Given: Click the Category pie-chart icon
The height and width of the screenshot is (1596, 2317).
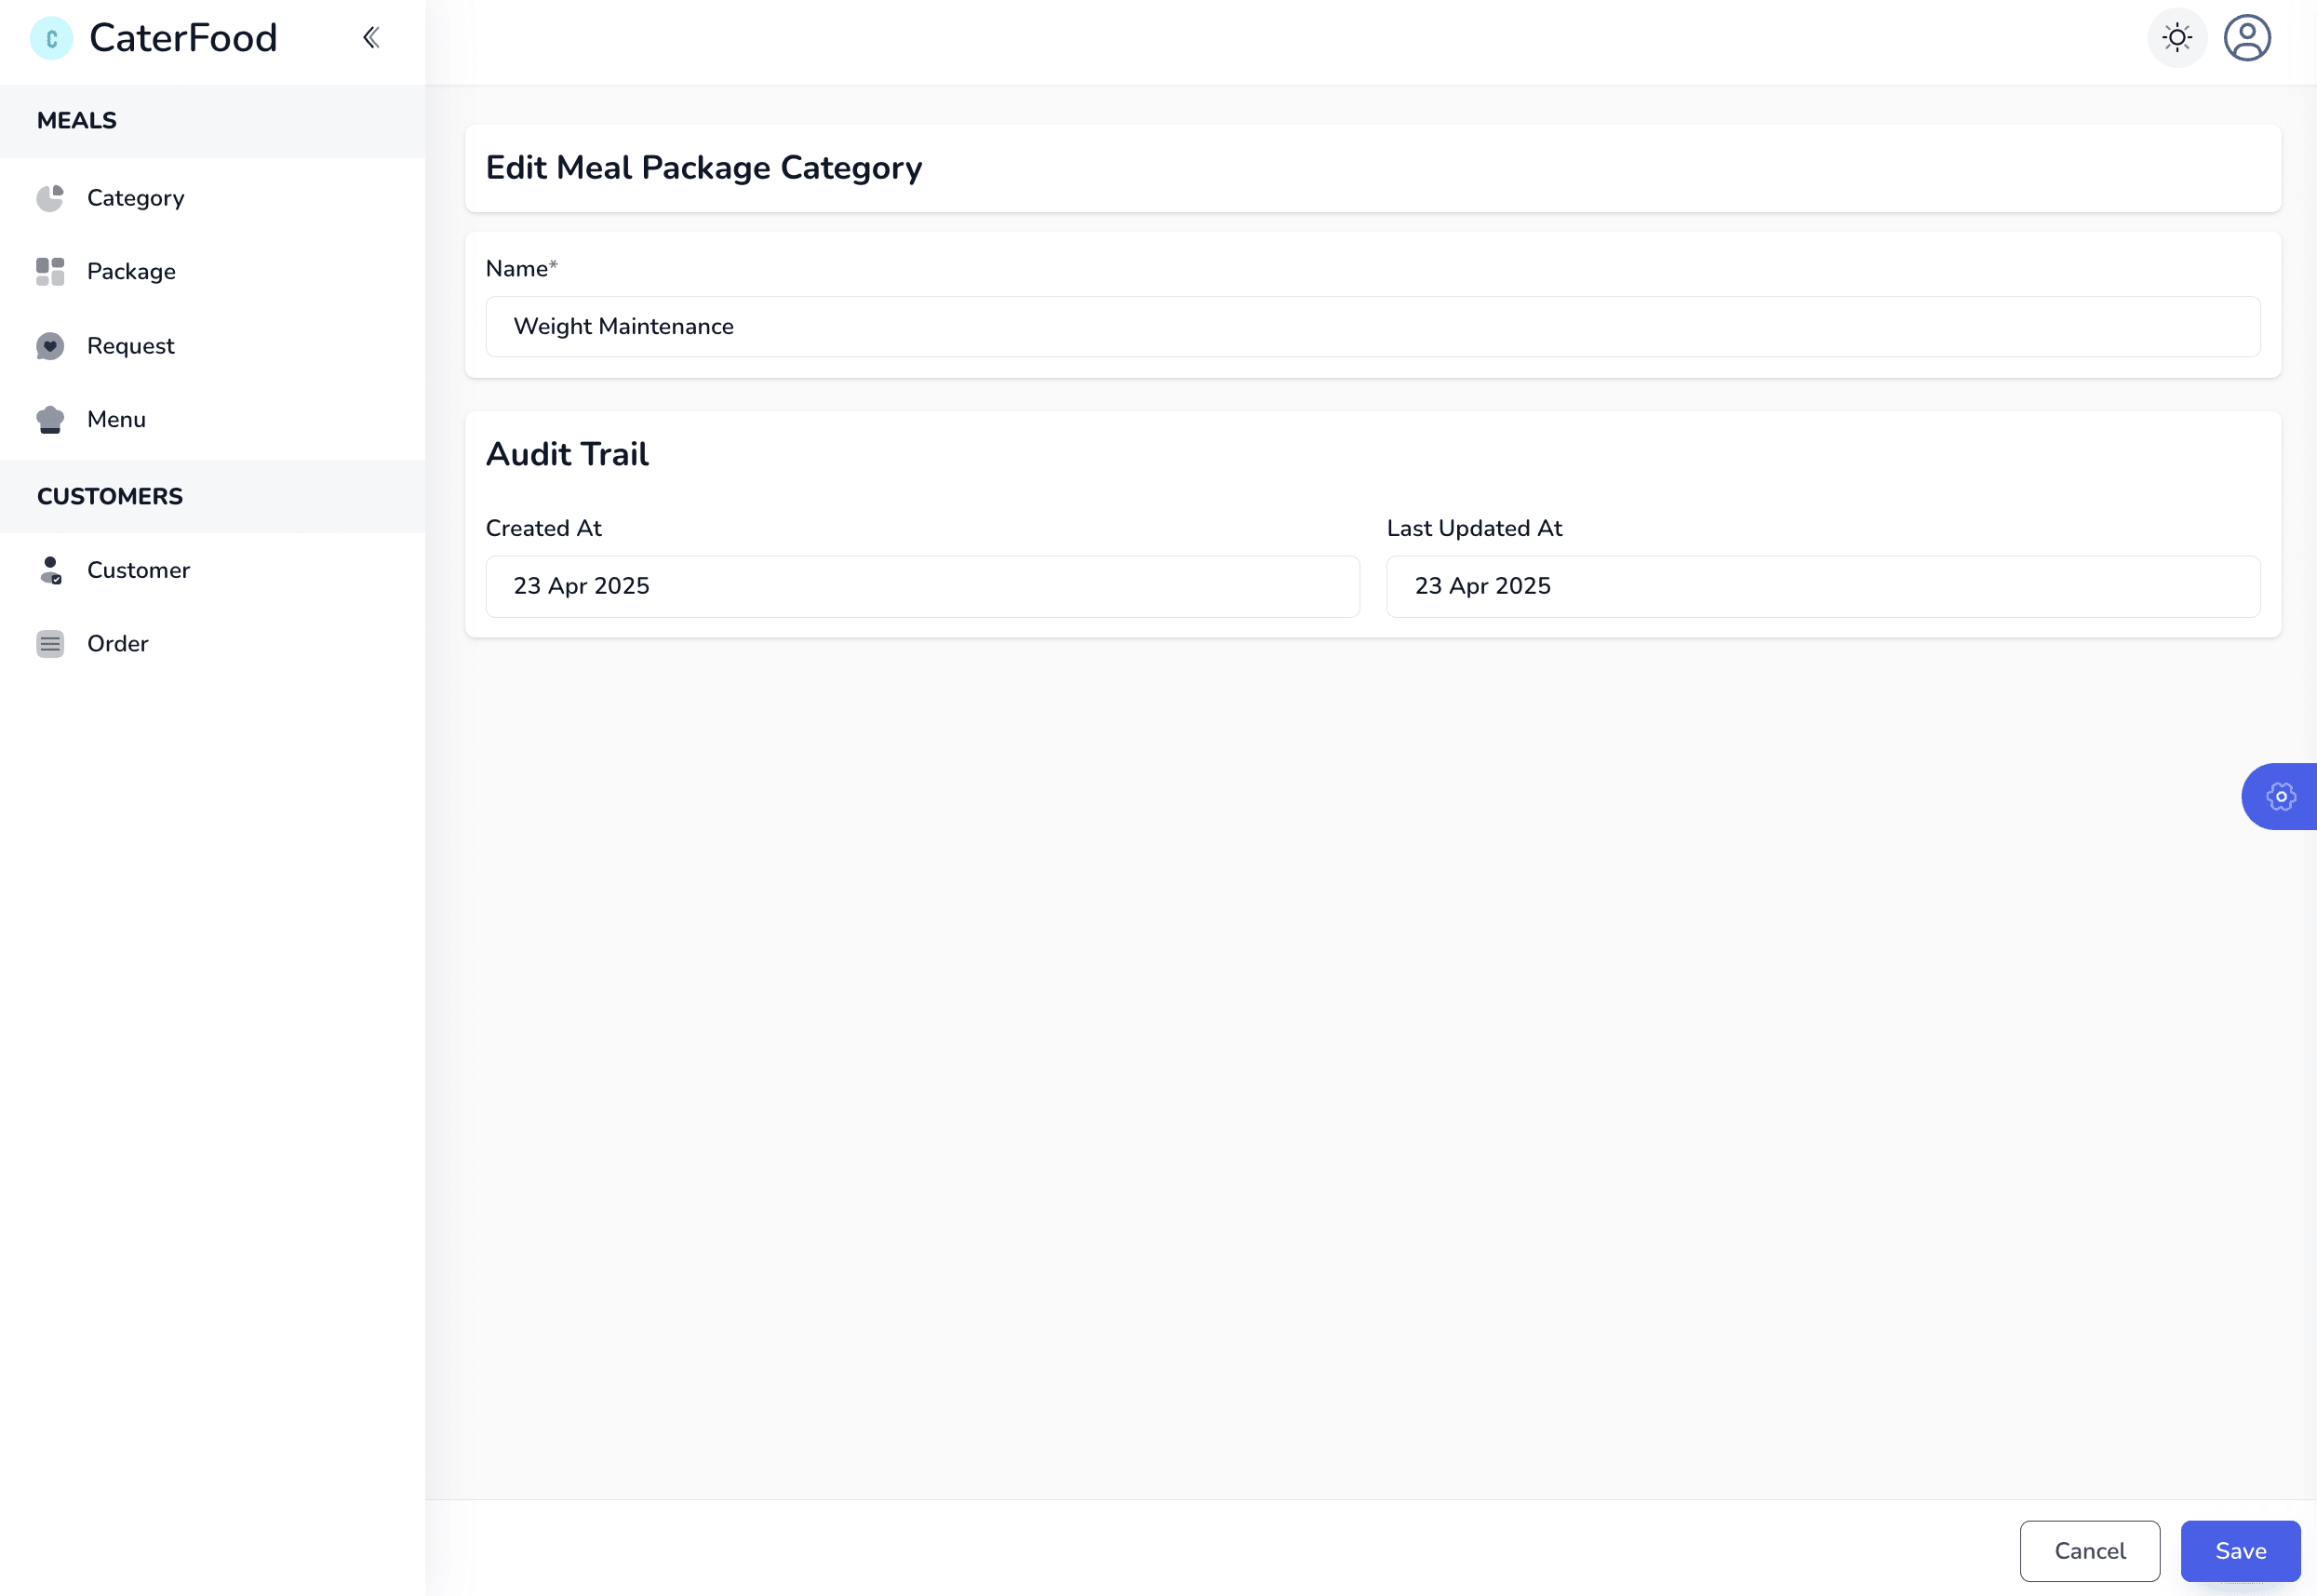Looking at the screenshot, I should click(50, 198).
